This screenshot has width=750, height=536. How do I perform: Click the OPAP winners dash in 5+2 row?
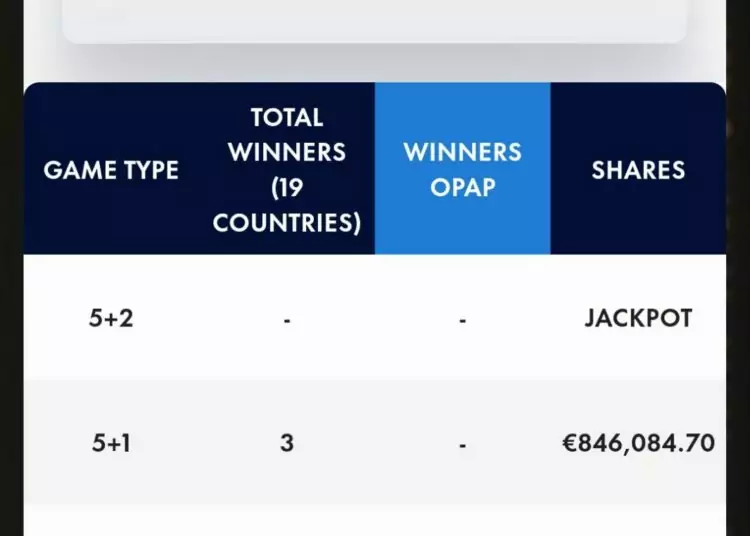tap(462, 320)
